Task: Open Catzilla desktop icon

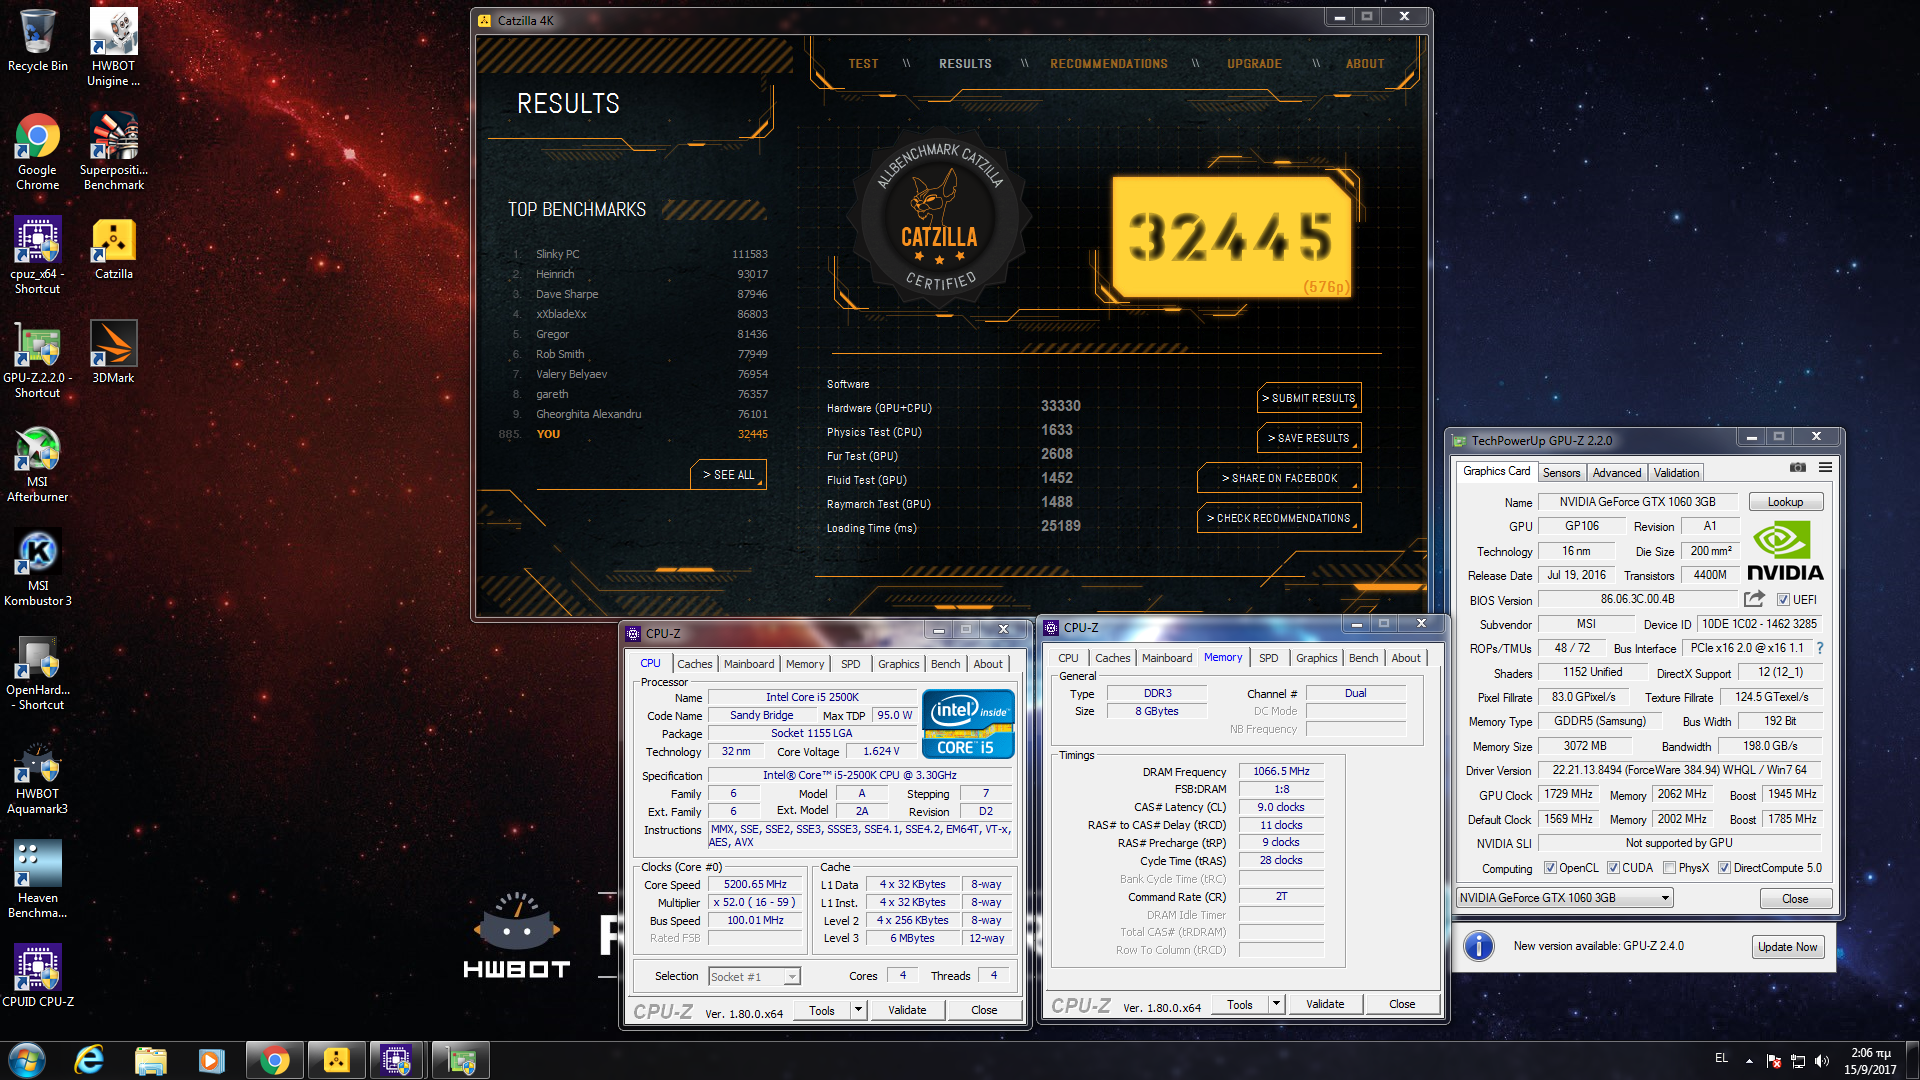Action: (x=113, y=248)
